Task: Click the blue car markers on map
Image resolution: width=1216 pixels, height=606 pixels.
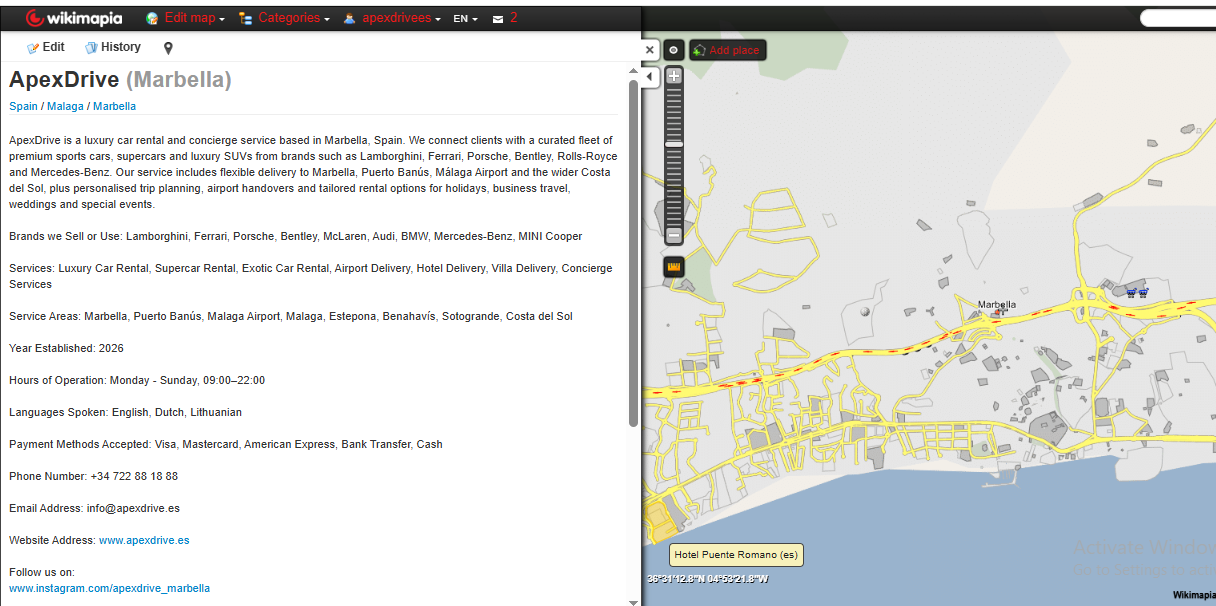Action: (1137, 292)
